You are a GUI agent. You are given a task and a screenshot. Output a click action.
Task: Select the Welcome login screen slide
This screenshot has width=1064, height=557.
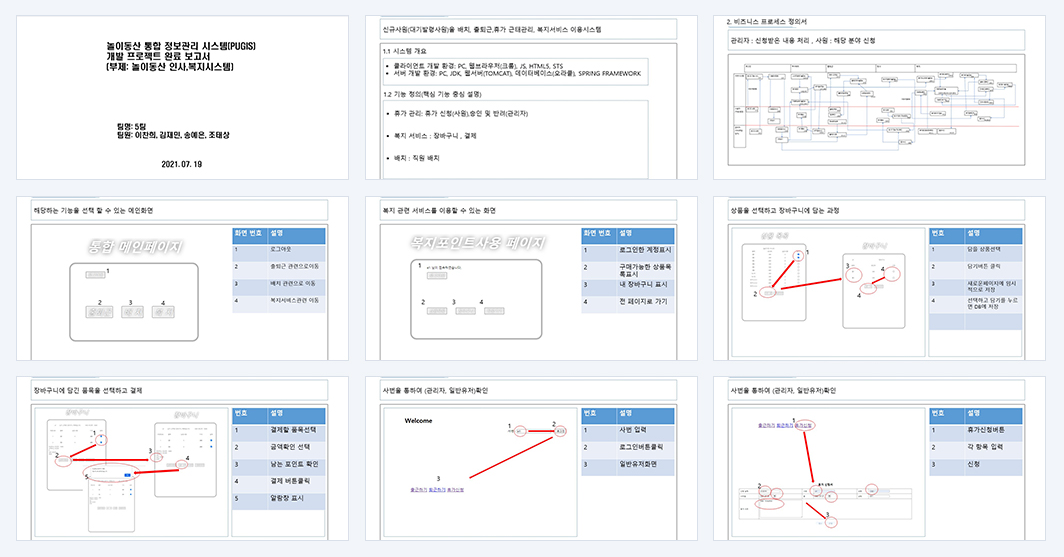click(531, 459)
